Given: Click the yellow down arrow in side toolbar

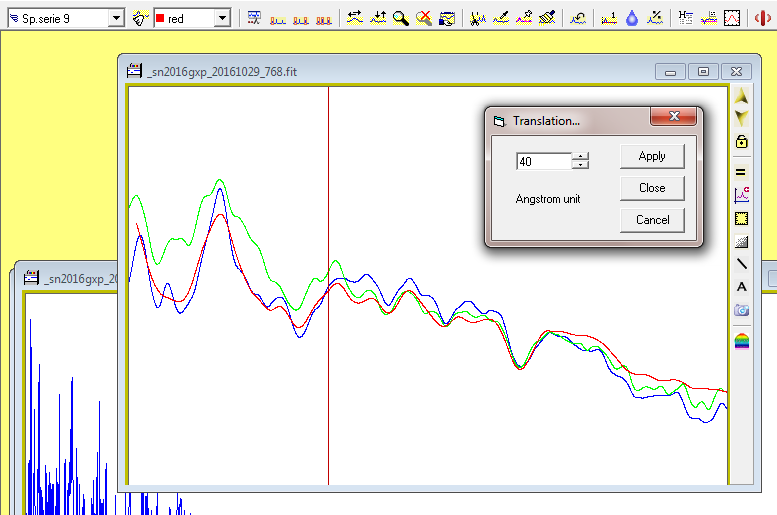Looking at the screenshot, I should (741, 118).
